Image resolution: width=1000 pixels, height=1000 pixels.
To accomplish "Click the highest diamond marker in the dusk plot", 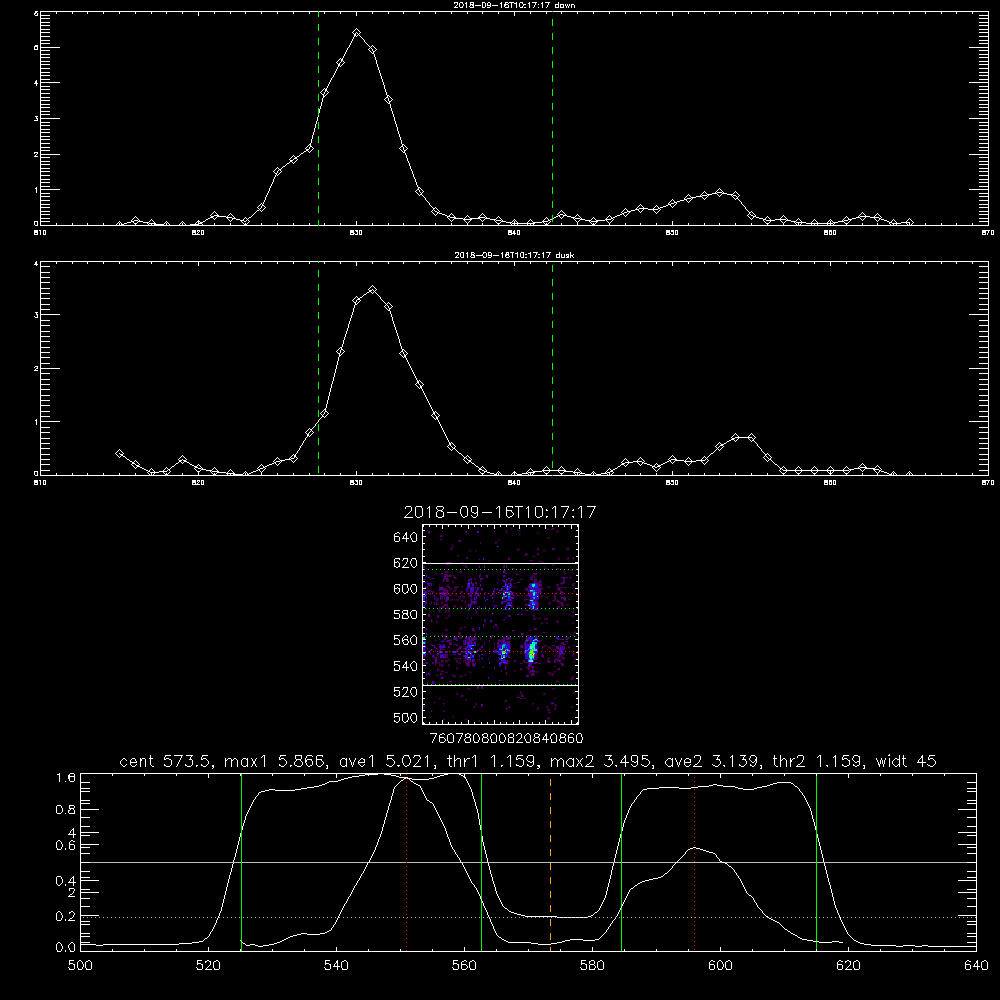I will 372,290.
